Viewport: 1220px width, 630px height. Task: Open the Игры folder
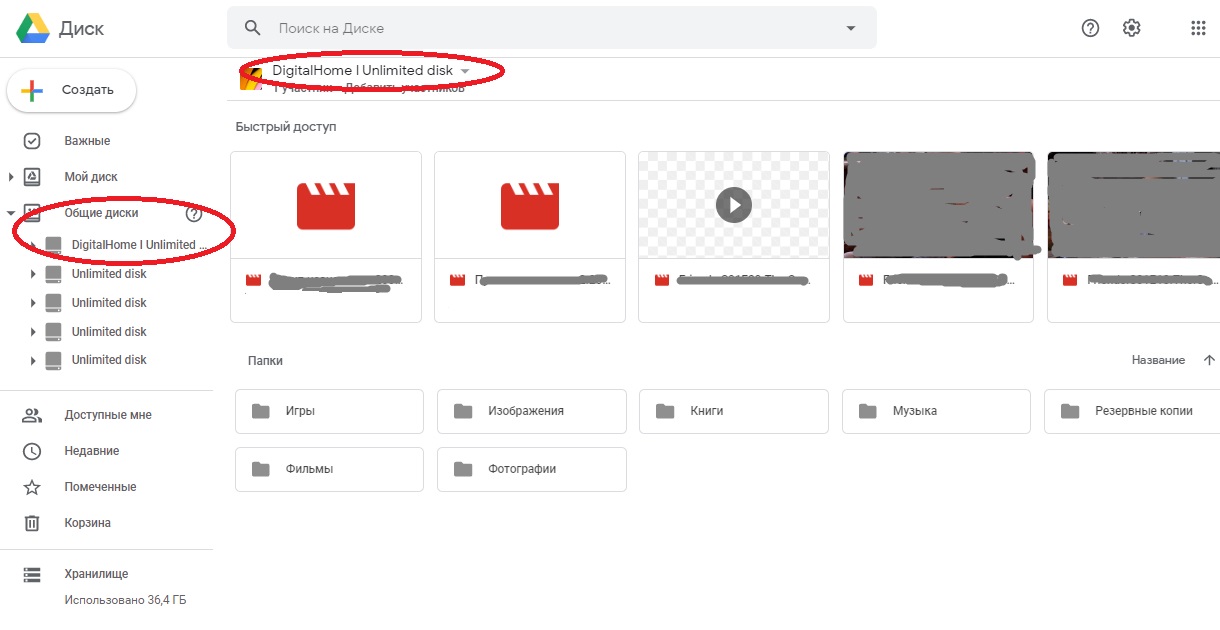[x=329, y=411]
